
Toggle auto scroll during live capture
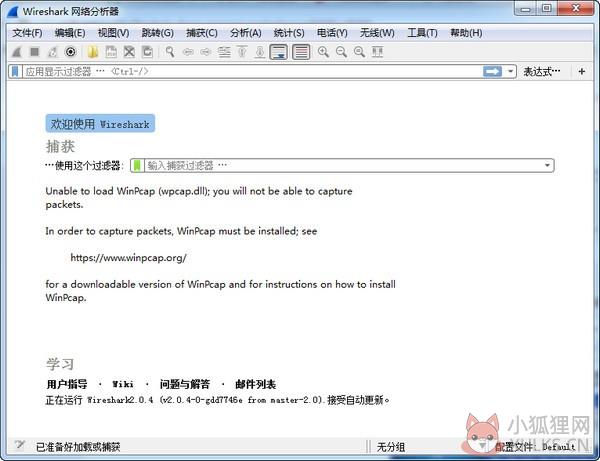[279, 52]
